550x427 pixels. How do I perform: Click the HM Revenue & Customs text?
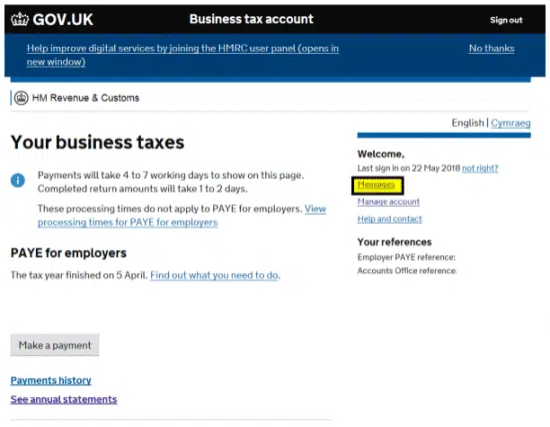[x=86, y=98]
